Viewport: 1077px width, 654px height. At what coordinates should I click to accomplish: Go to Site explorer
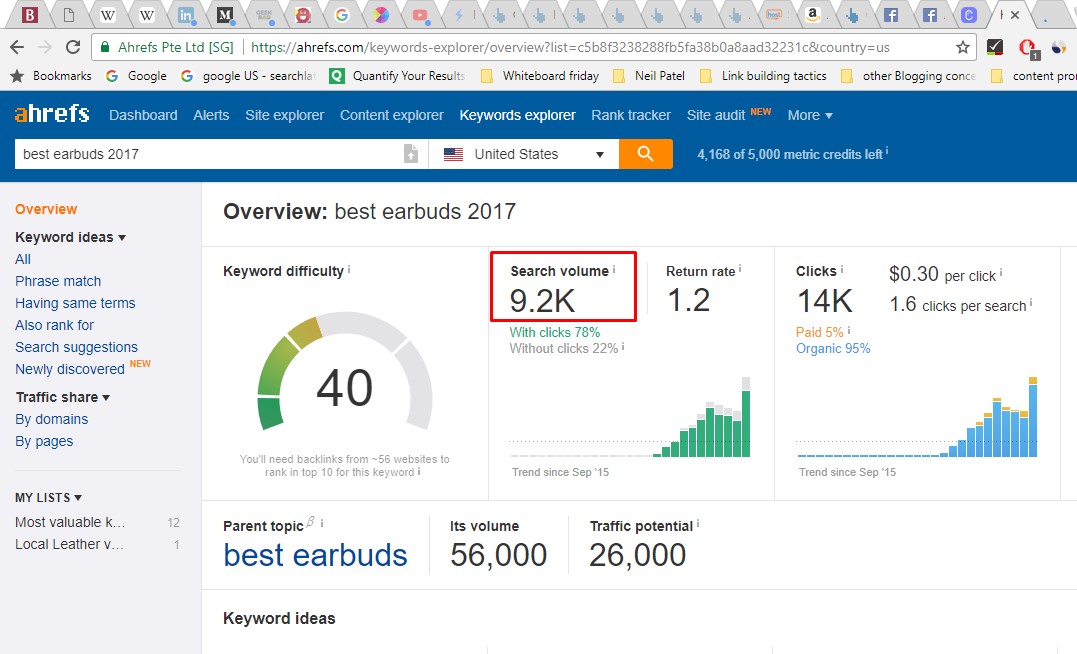284,115
